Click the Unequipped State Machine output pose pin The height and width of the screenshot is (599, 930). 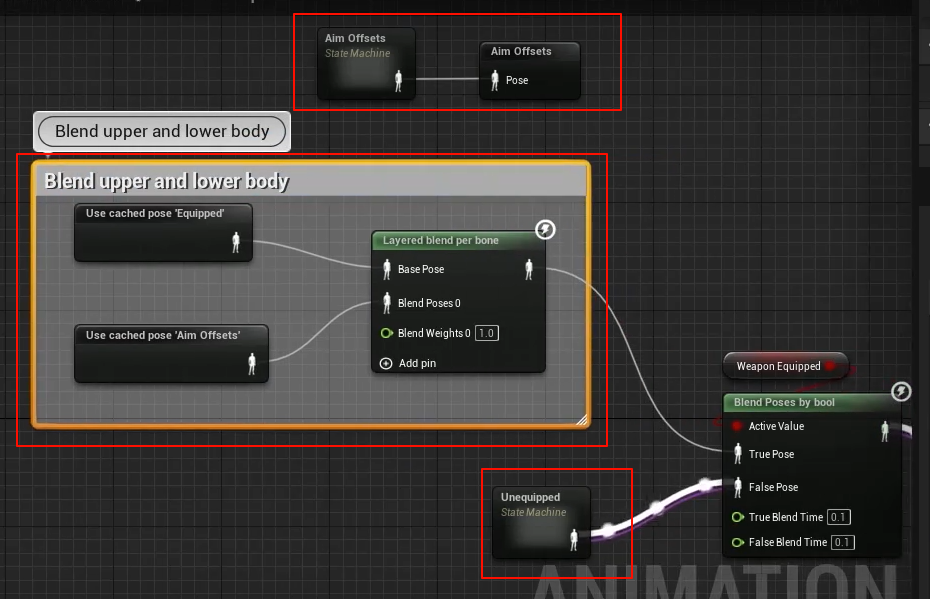574,540
